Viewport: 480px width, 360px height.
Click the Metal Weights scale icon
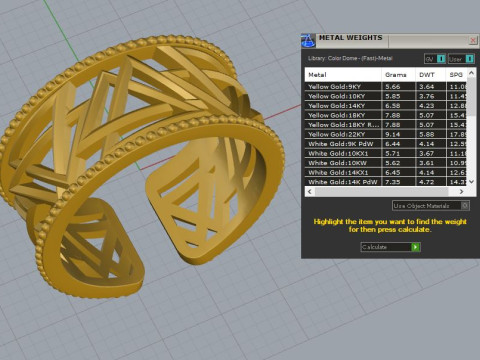(308, 41)
